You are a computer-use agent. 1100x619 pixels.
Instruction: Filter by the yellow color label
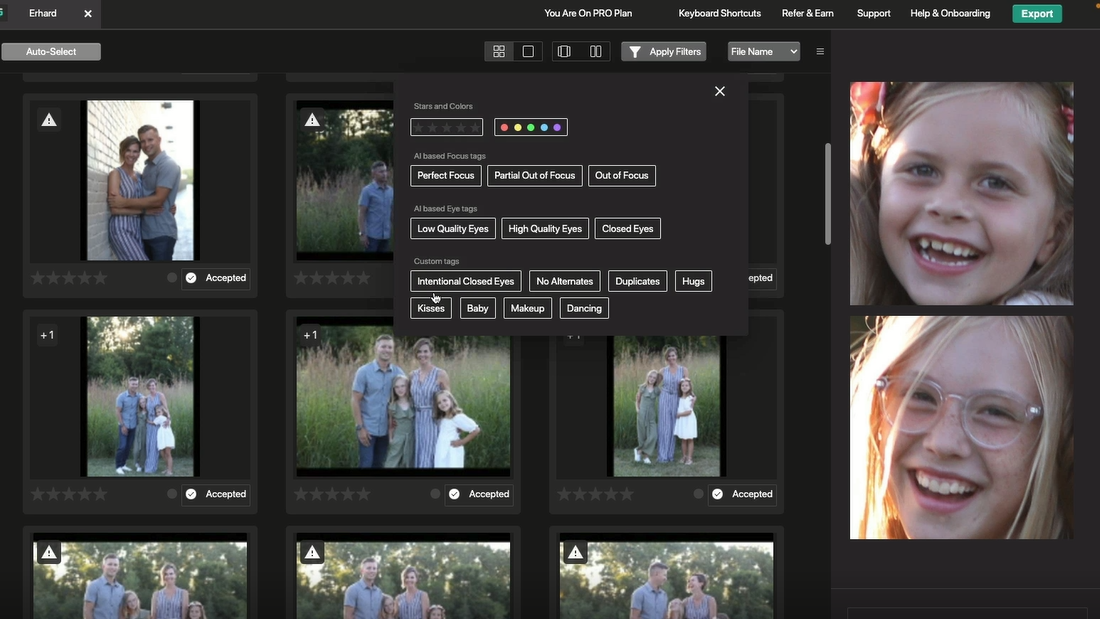518,128
